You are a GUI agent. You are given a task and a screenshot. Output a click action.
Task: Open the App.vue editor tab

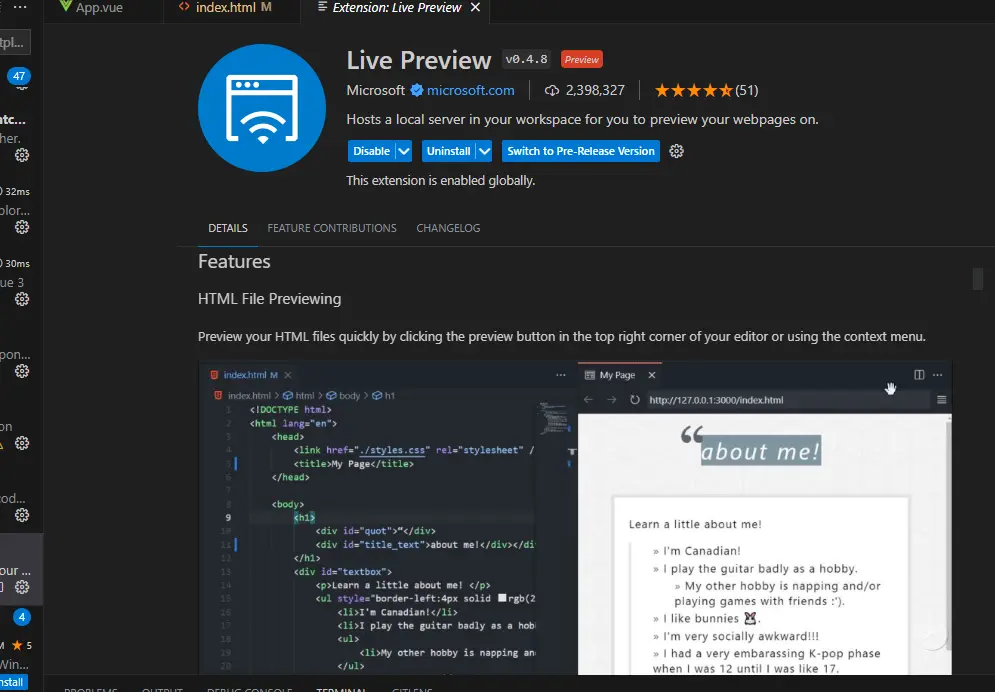[x=91, y=8]
